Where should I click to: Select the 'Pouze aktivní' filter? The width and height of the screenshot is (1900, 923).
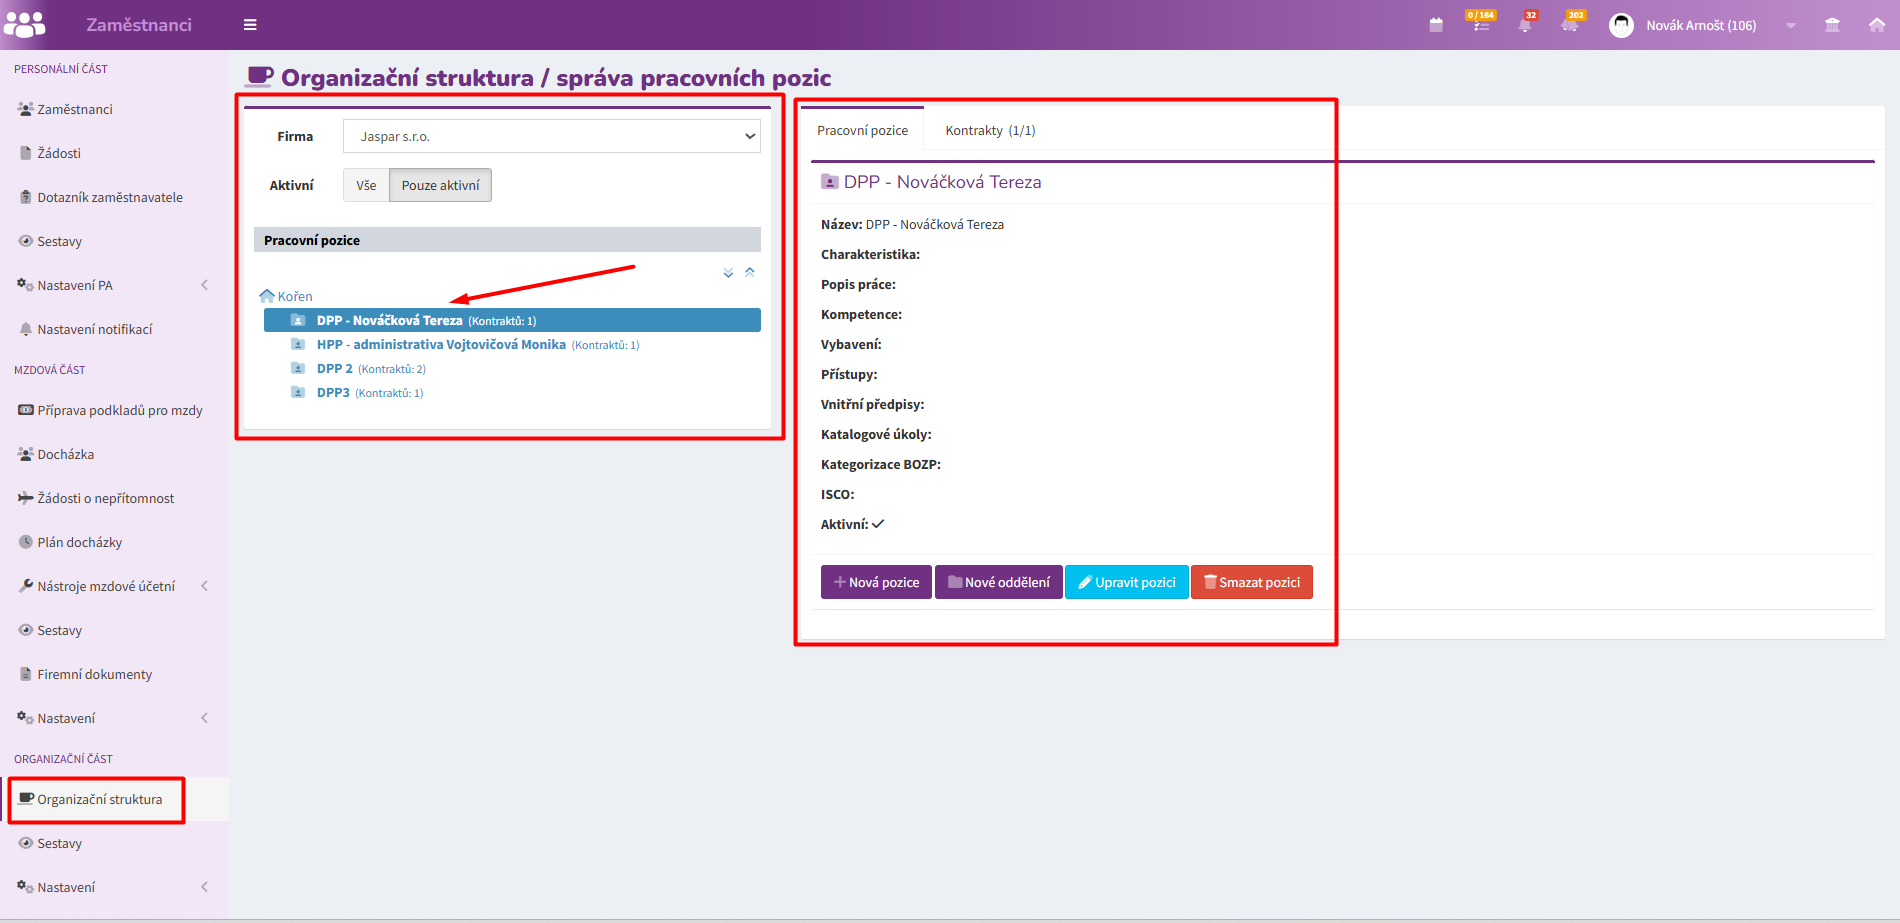440,185
